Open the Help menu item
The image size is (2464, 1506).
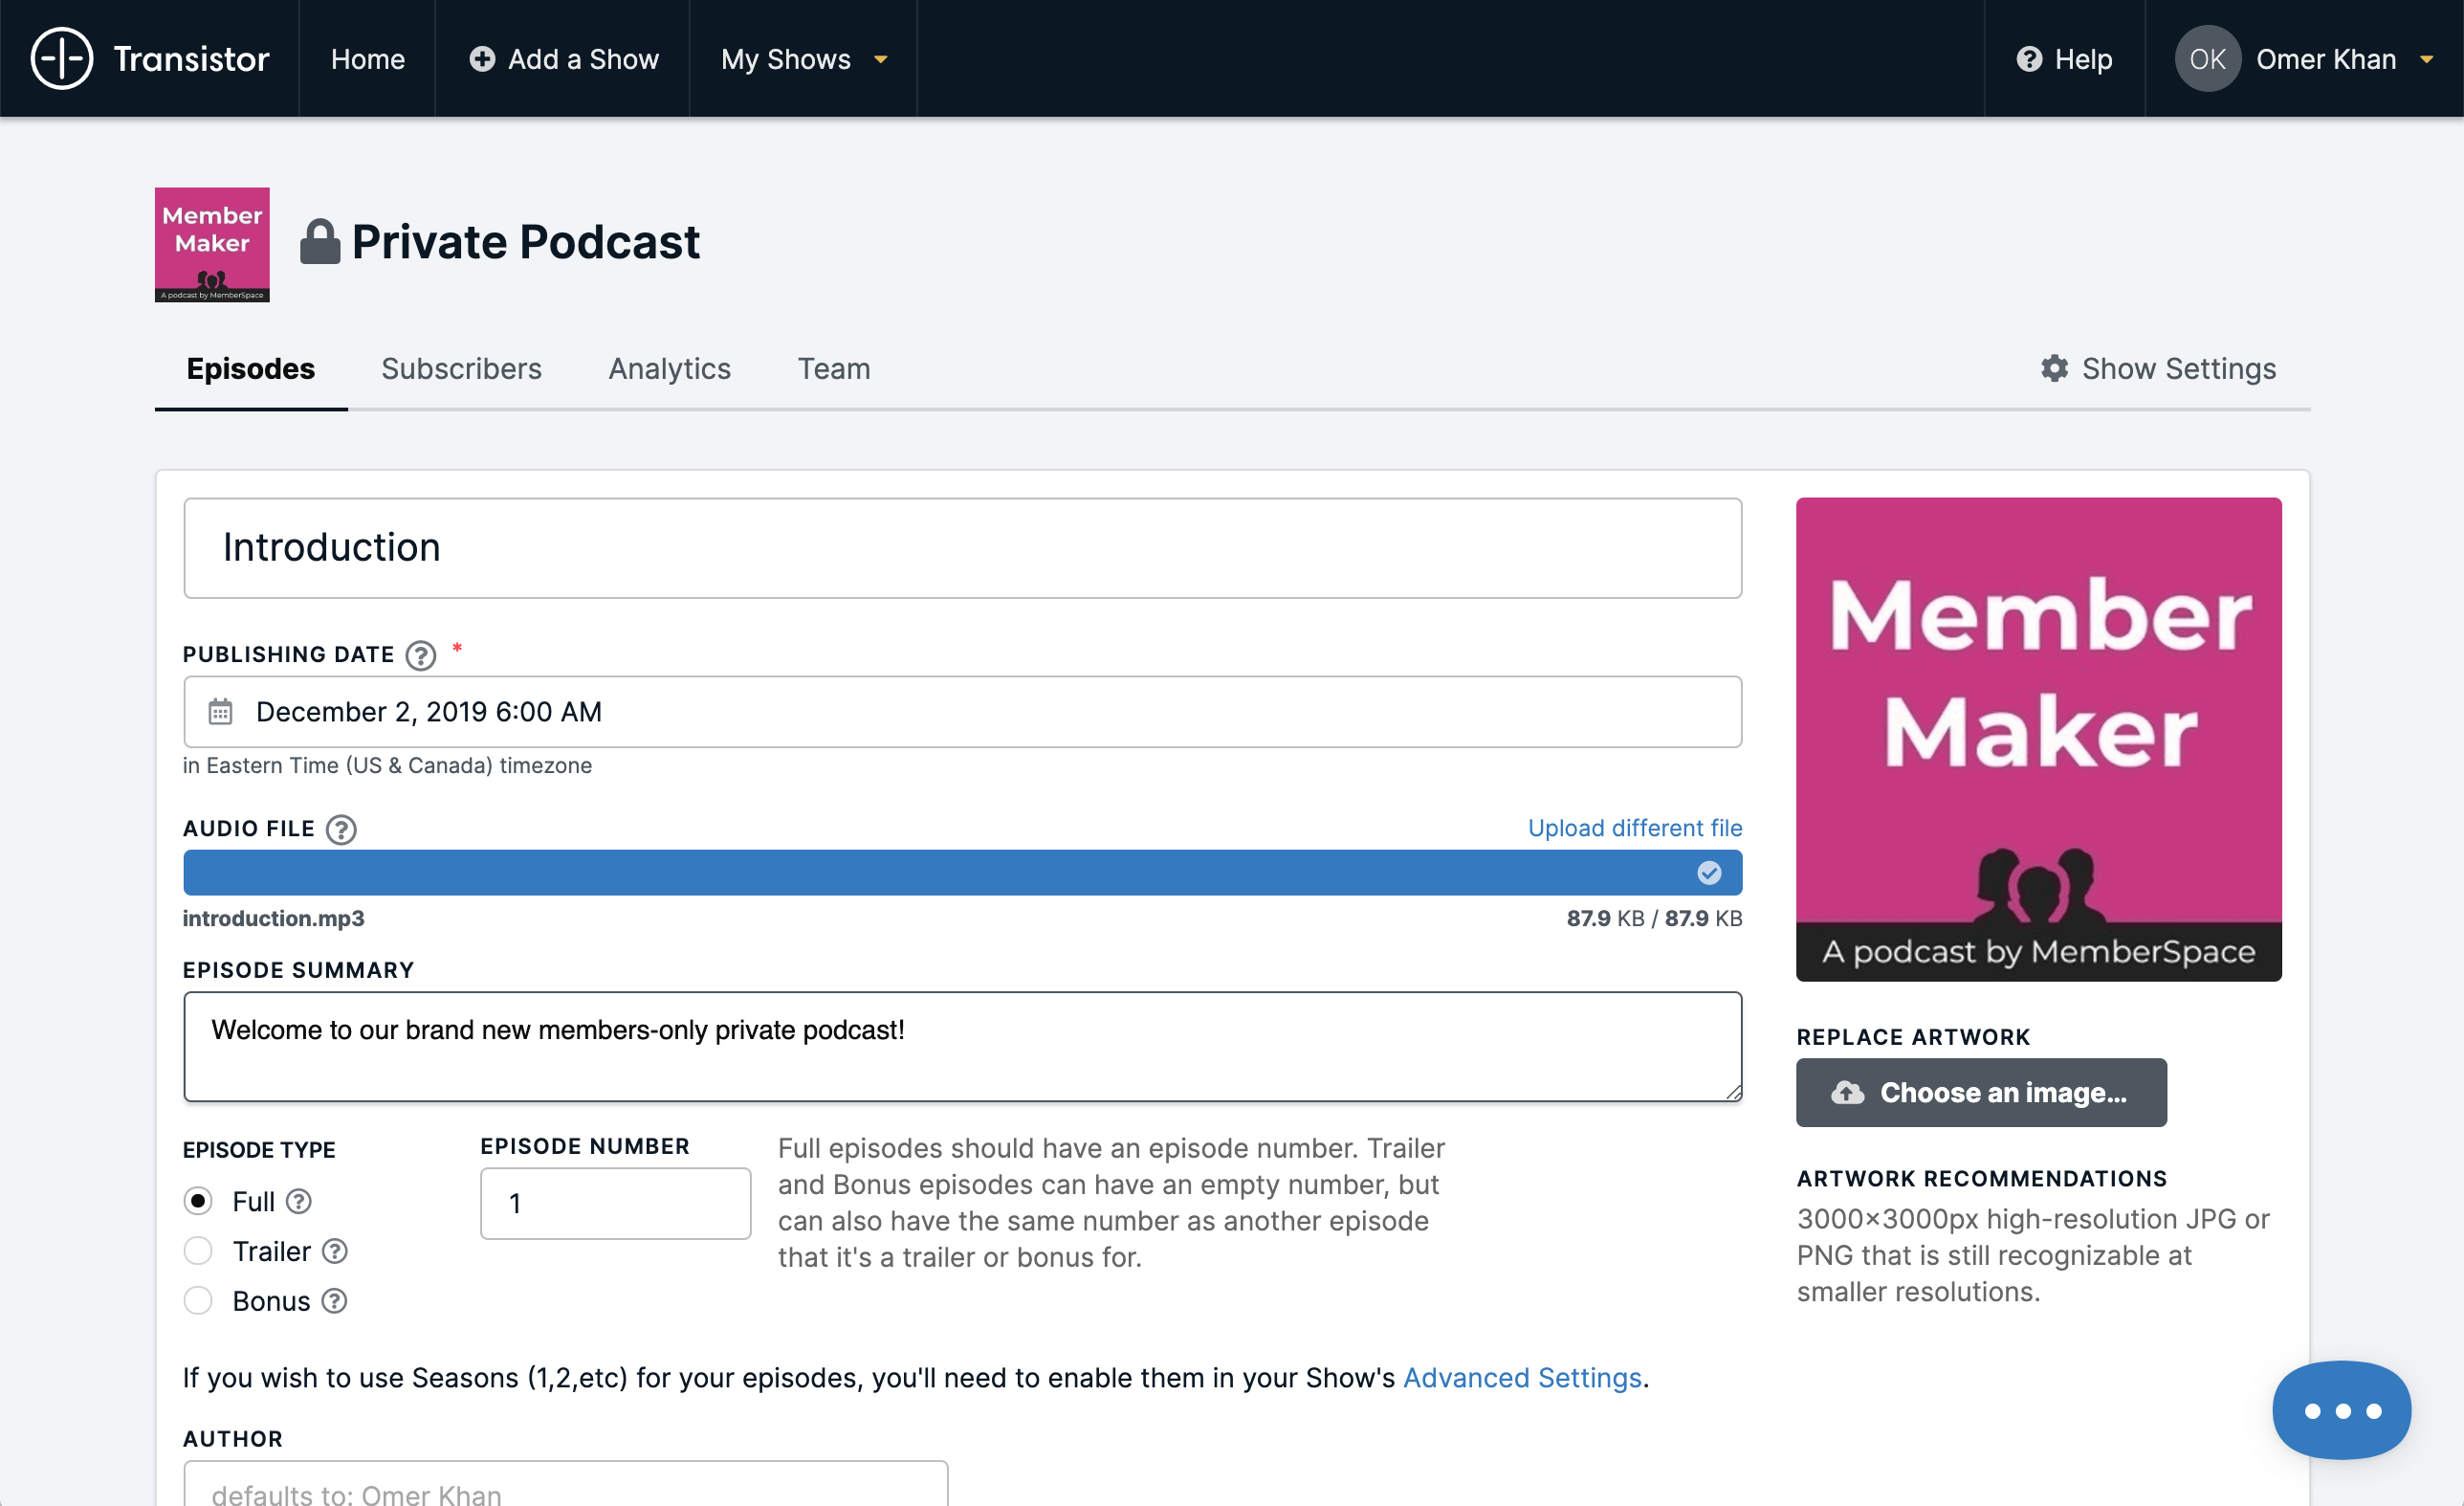click(2064, 59)
